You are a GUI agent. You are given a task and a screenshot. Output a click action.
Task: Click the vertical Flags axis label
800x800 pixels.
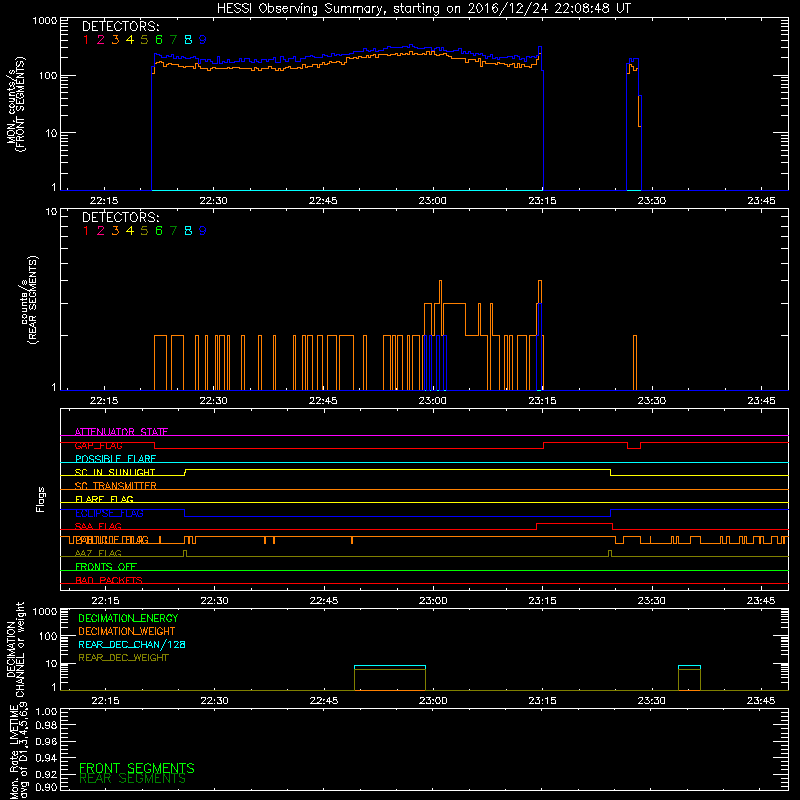[41, 499]
